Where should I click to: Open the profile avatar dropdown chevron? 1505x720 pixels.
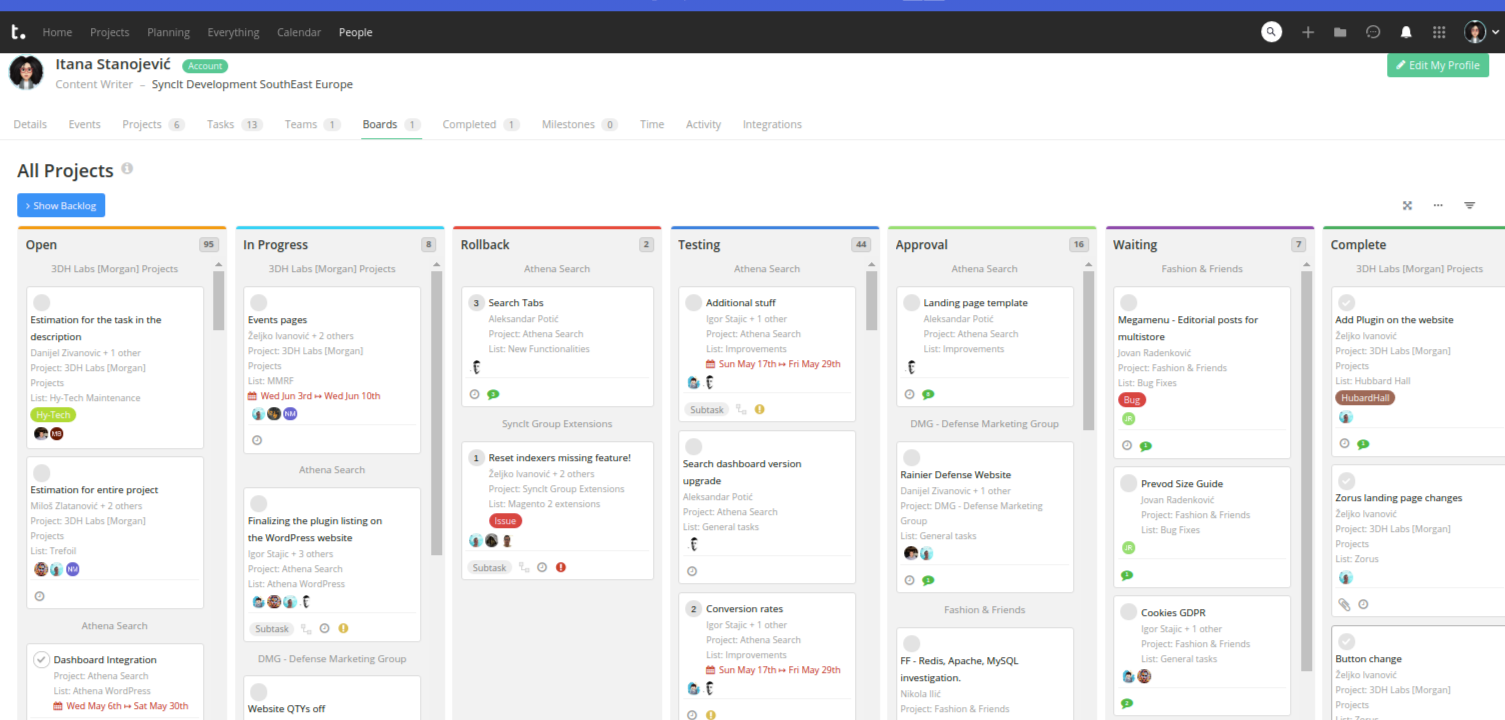(x=1495, y=32)
